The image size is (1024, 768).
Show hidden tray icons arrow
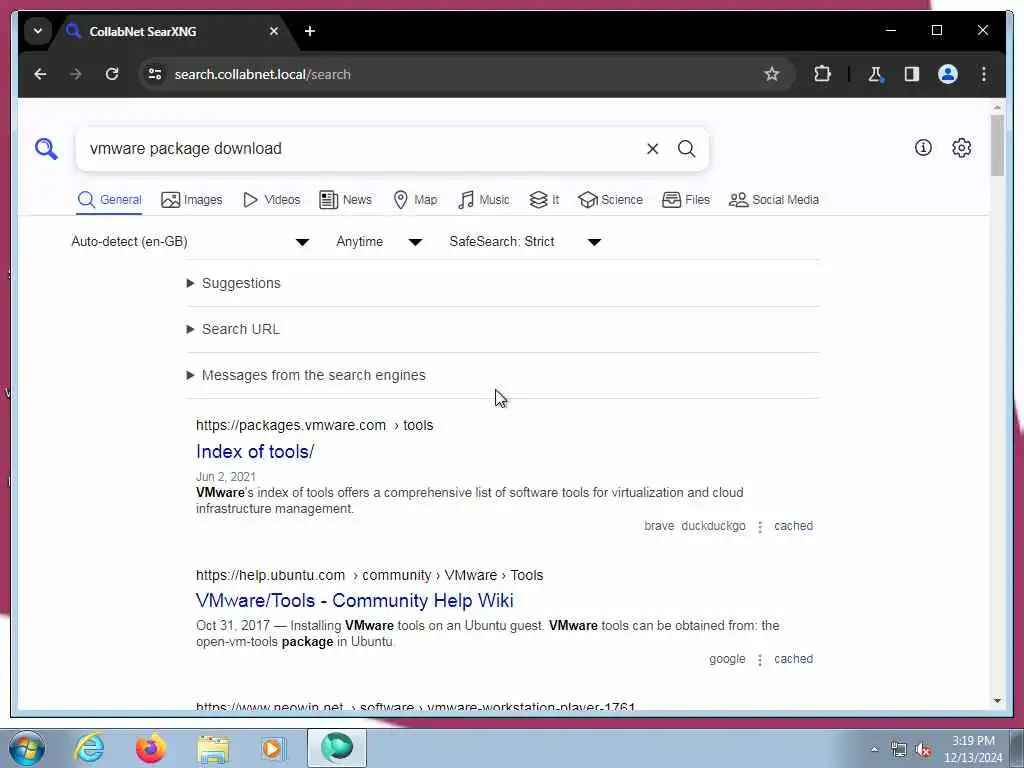click(874, 750)
